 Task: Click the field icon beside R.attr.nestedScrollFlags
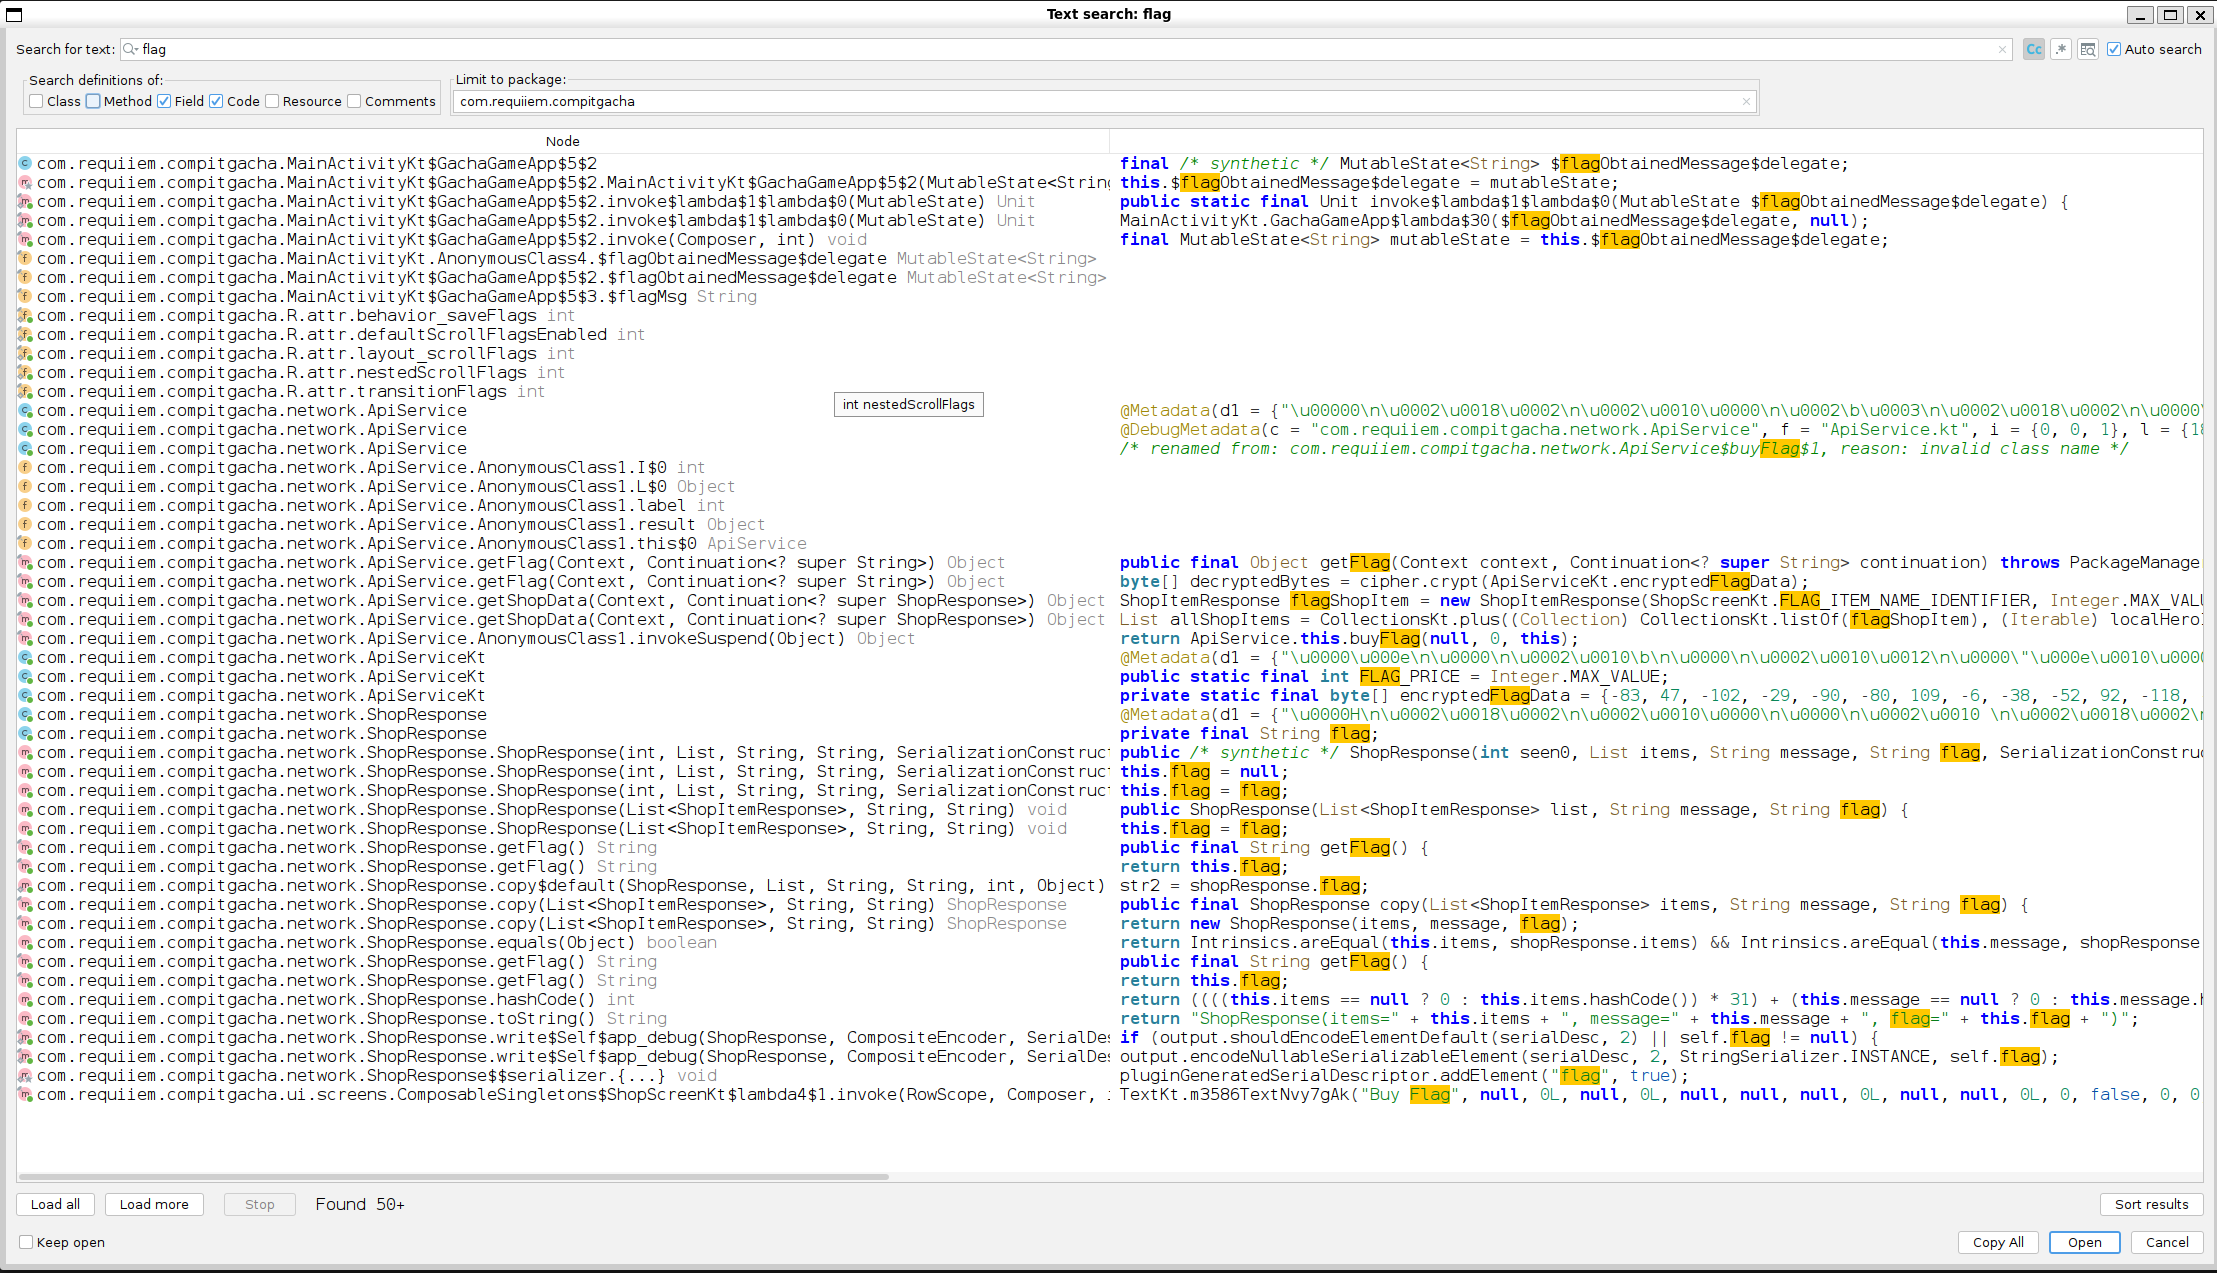pos(25,372)
